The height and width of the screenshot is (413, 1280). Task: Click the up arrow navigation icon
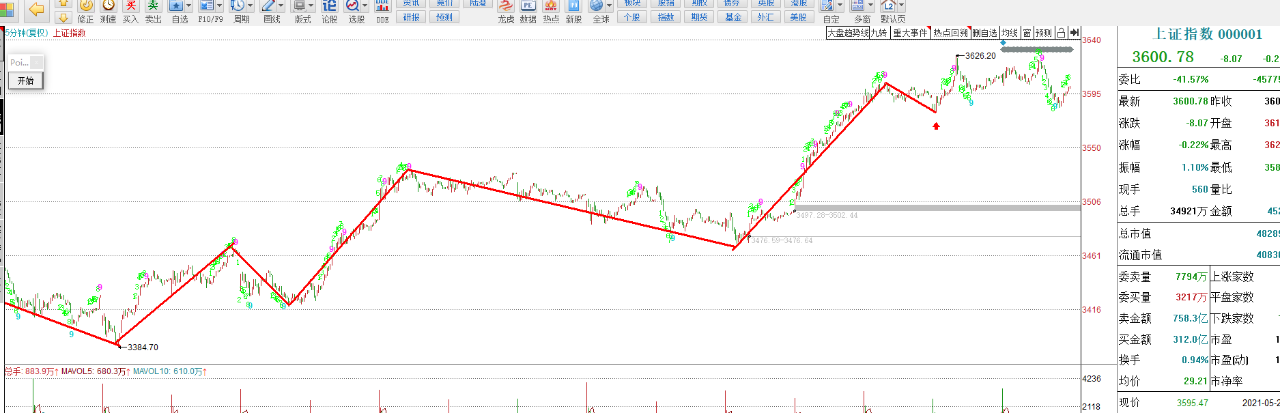63,3
